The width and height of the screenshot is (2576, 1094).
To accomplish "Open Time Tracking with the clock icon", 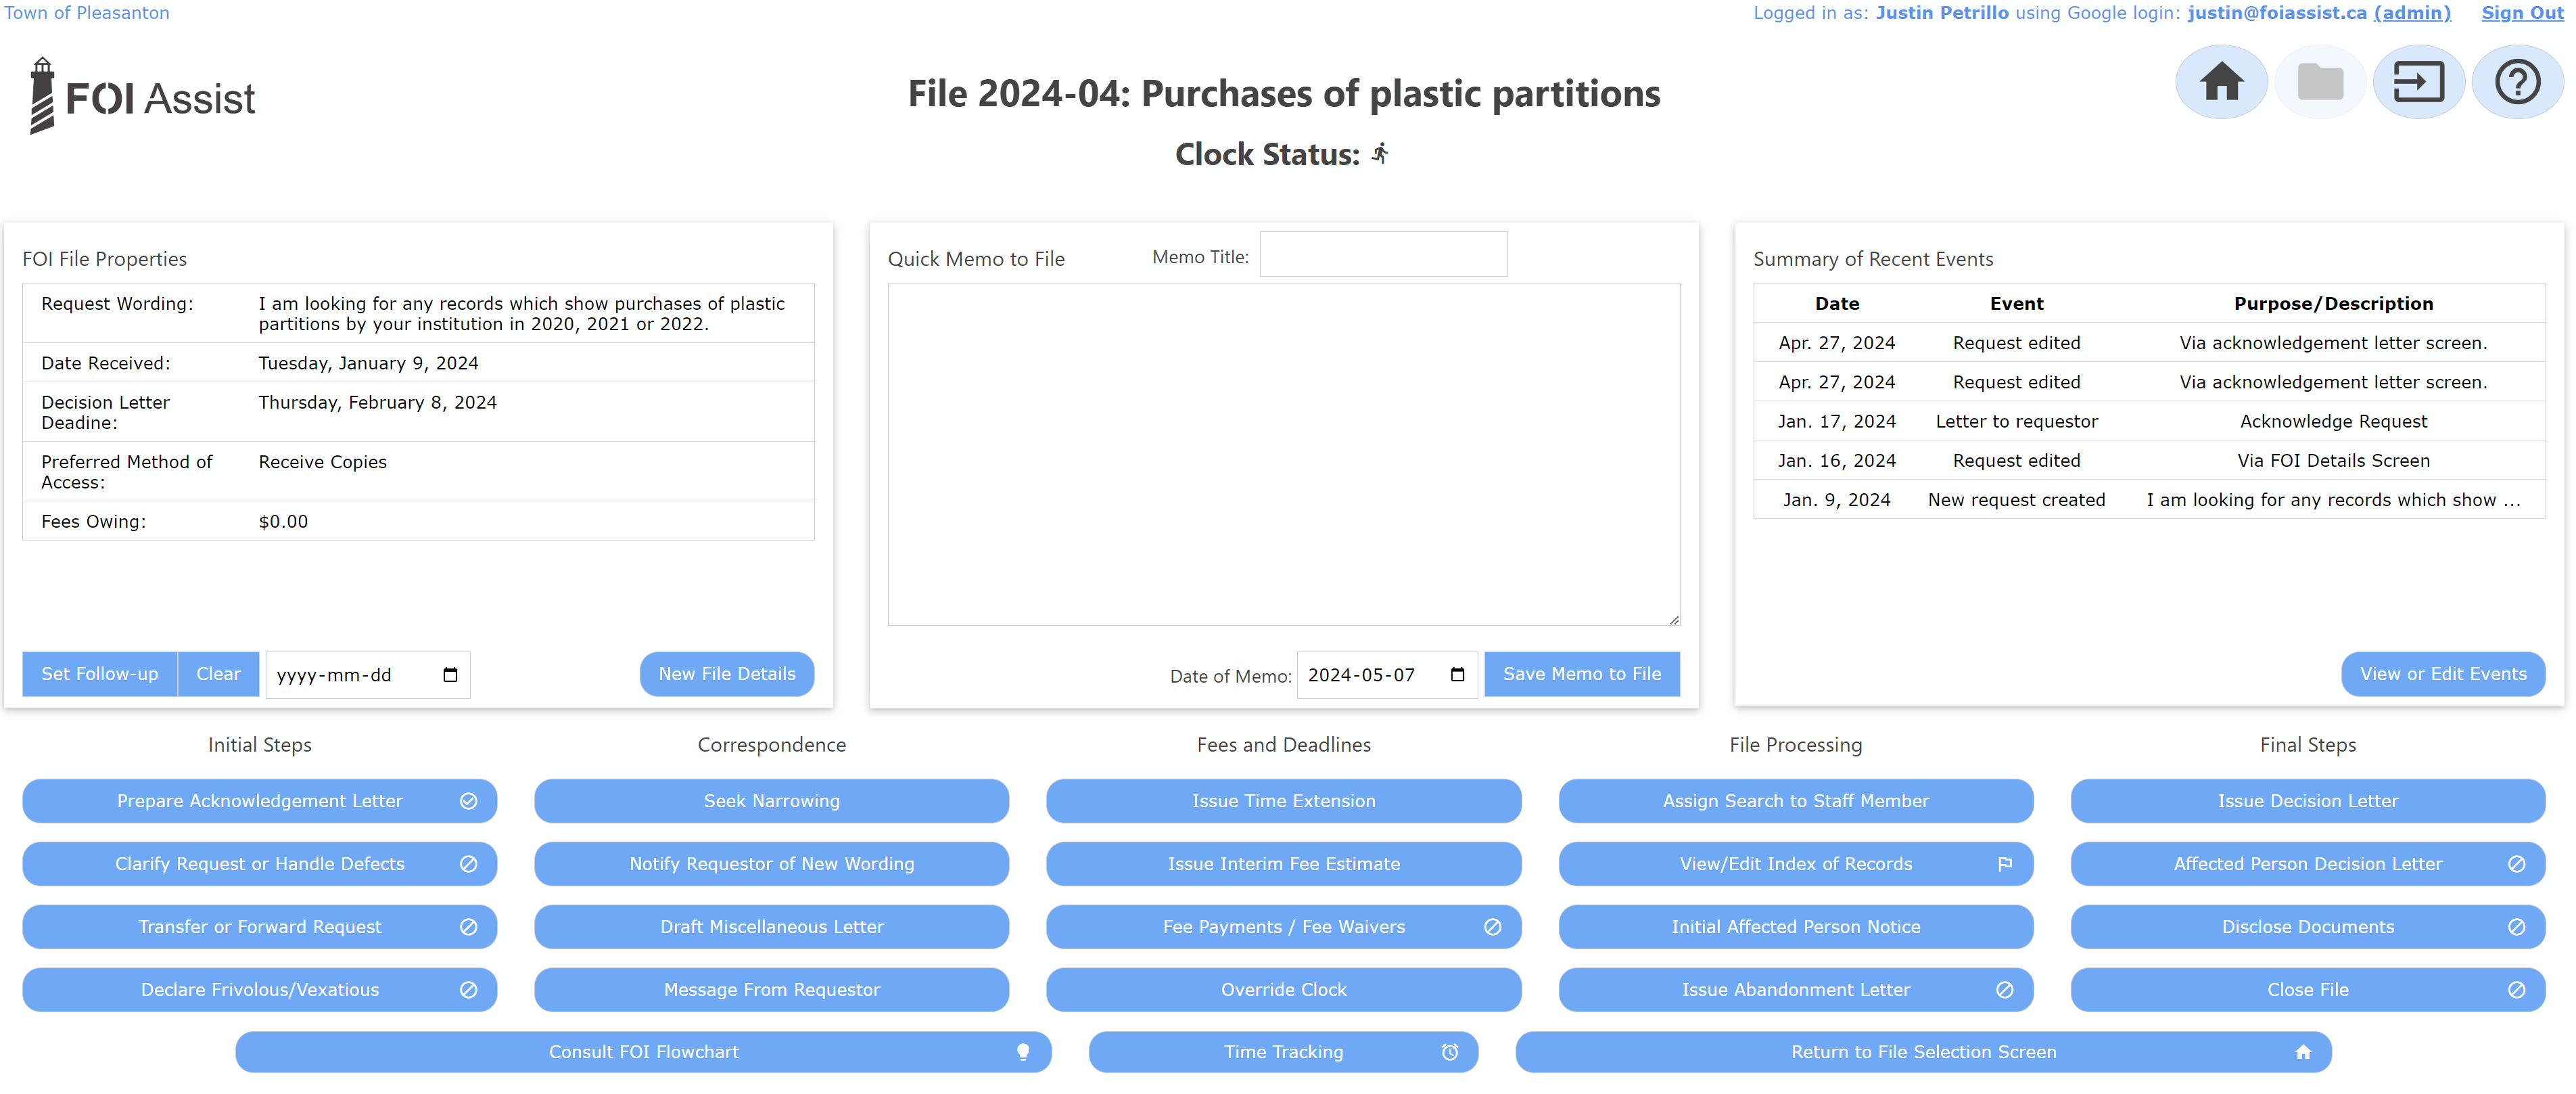I will (x=1283, y=1052).
